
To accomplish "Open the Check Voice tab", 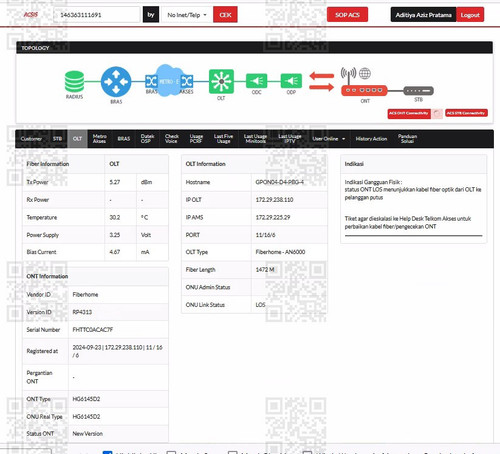I will (172, 139).
